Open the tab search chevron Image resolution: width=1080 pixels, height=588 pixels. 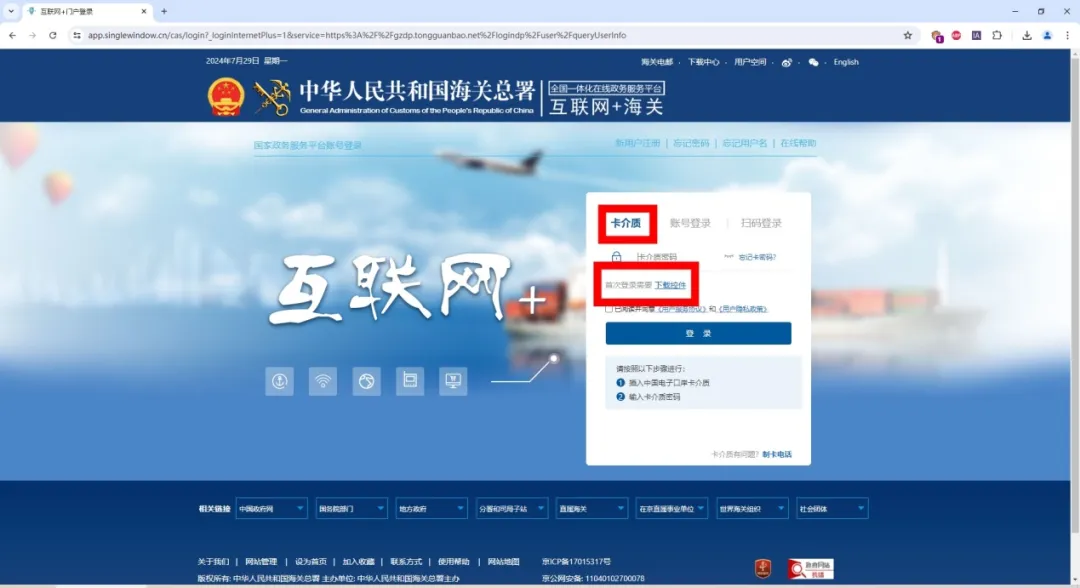[x=11, y=11]
